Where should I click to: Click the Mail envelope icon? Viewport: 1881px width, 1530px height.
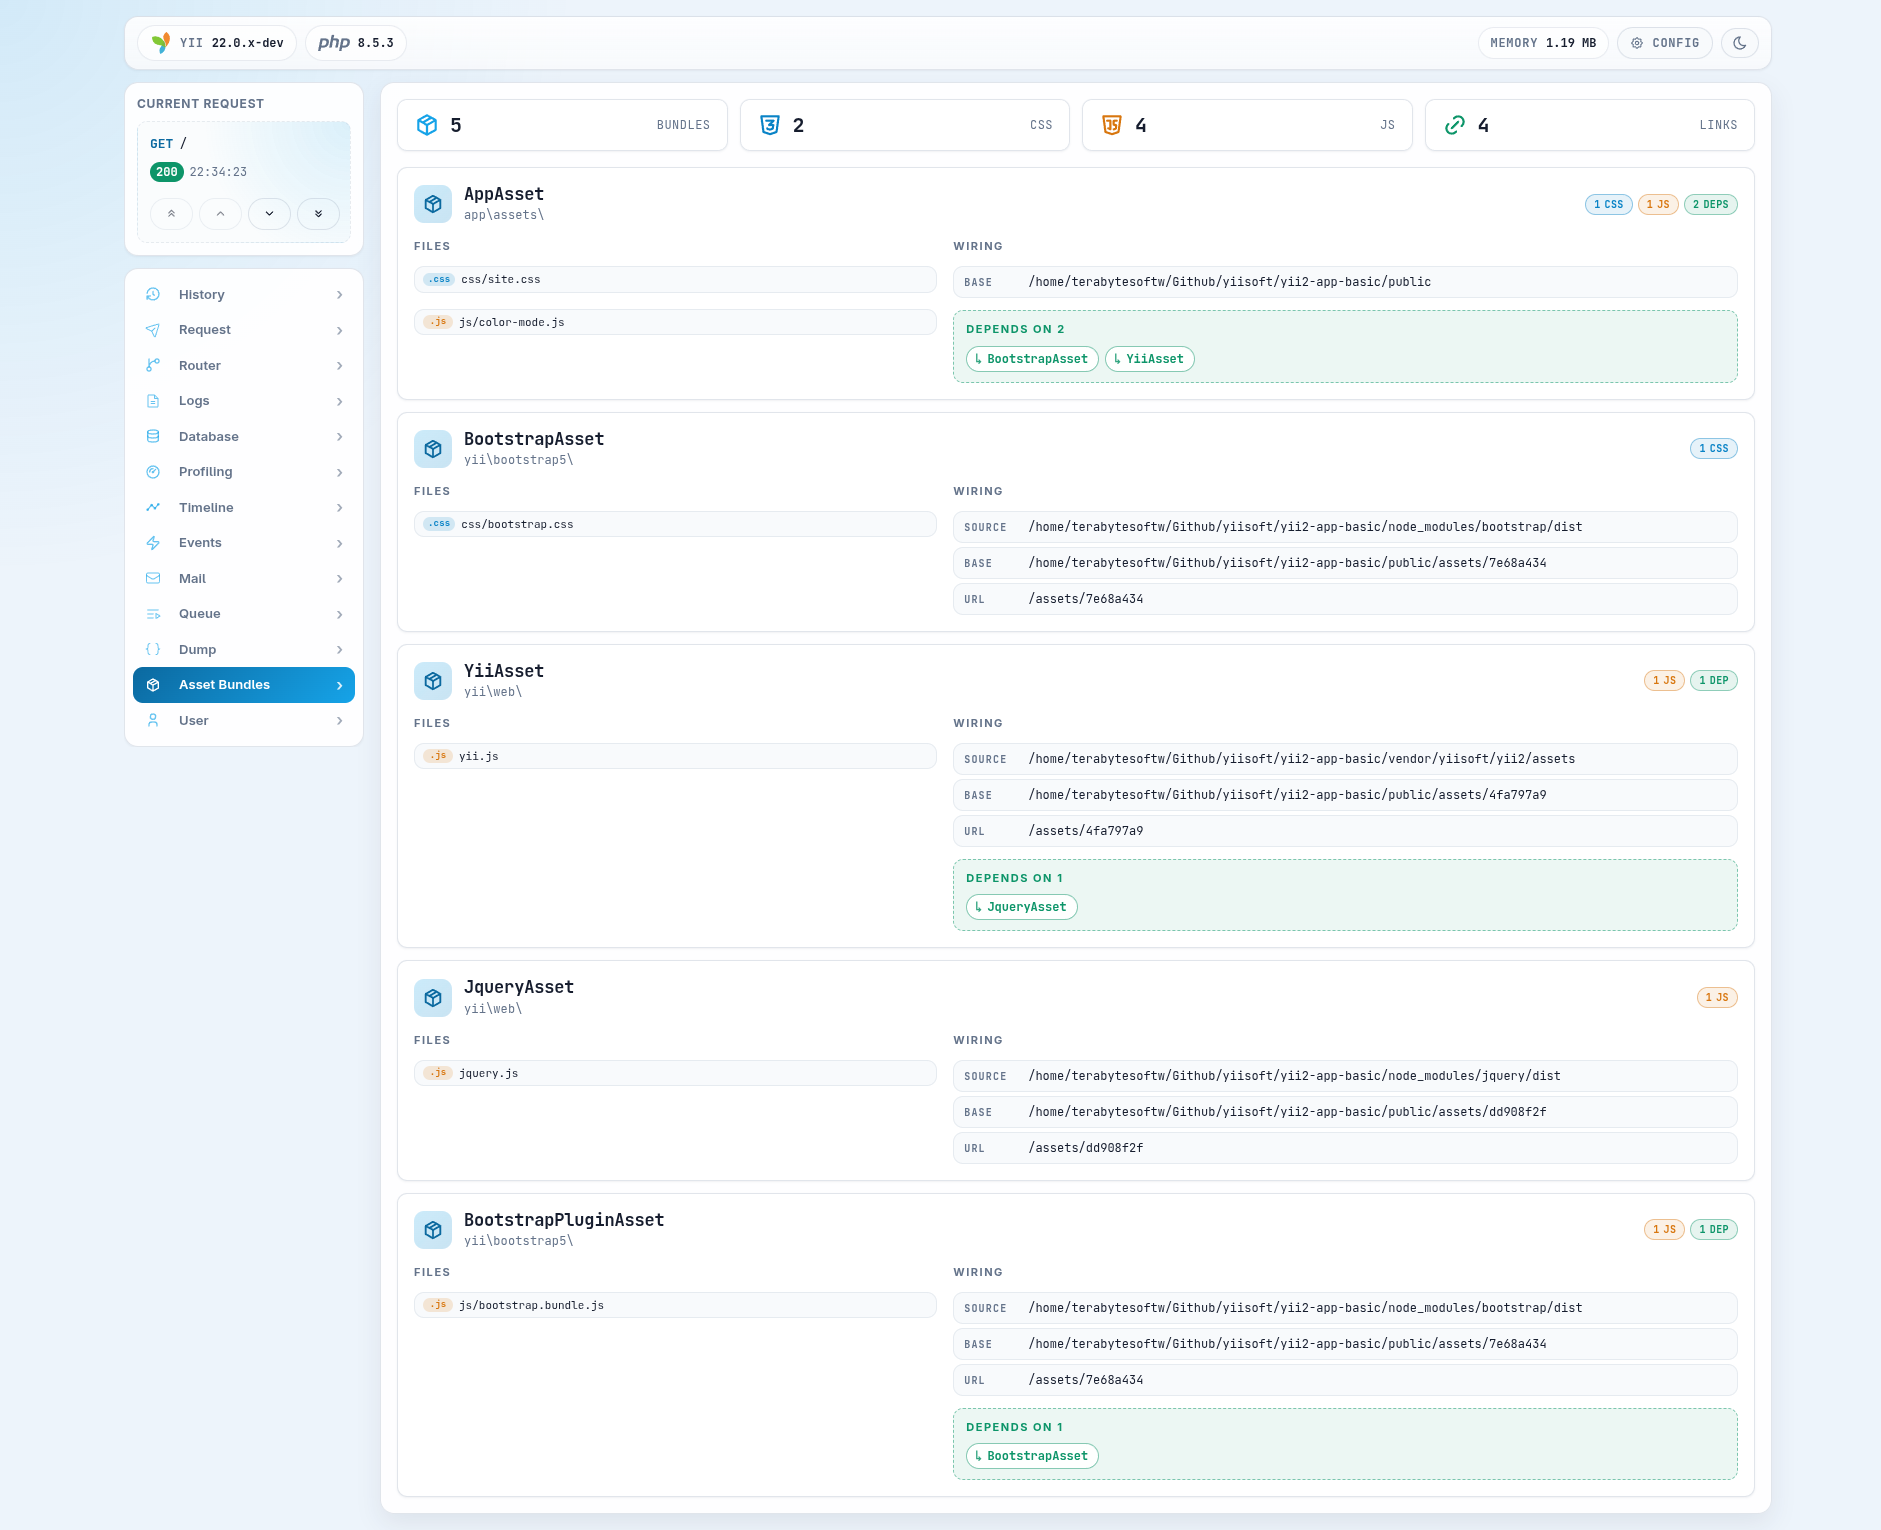[x=153, y=579]
